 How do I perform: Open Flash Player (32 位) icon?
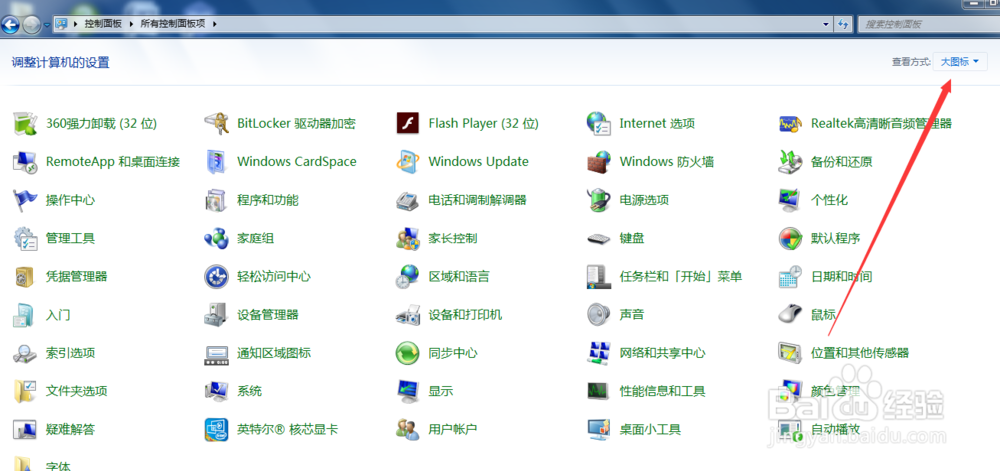point(408,123)
